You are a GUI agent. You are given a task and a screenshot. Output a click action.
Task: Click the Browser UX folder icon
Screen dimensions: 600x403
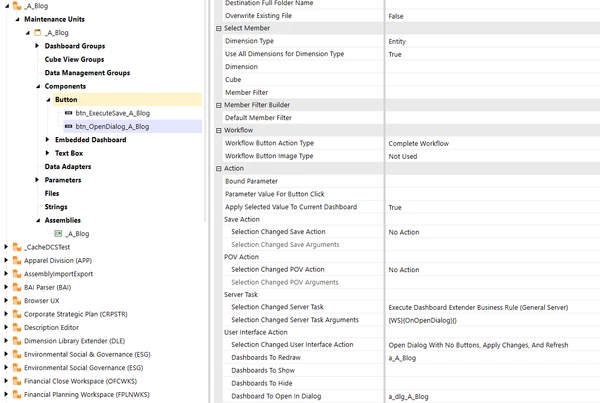click(17, 301)
